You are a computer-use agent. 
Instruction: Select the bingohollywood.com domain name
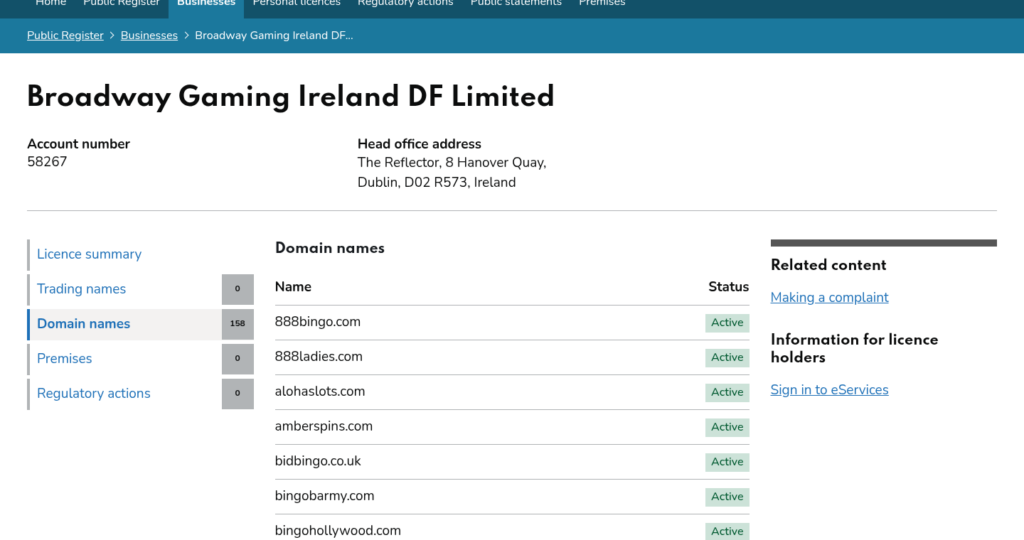(338, 531)
